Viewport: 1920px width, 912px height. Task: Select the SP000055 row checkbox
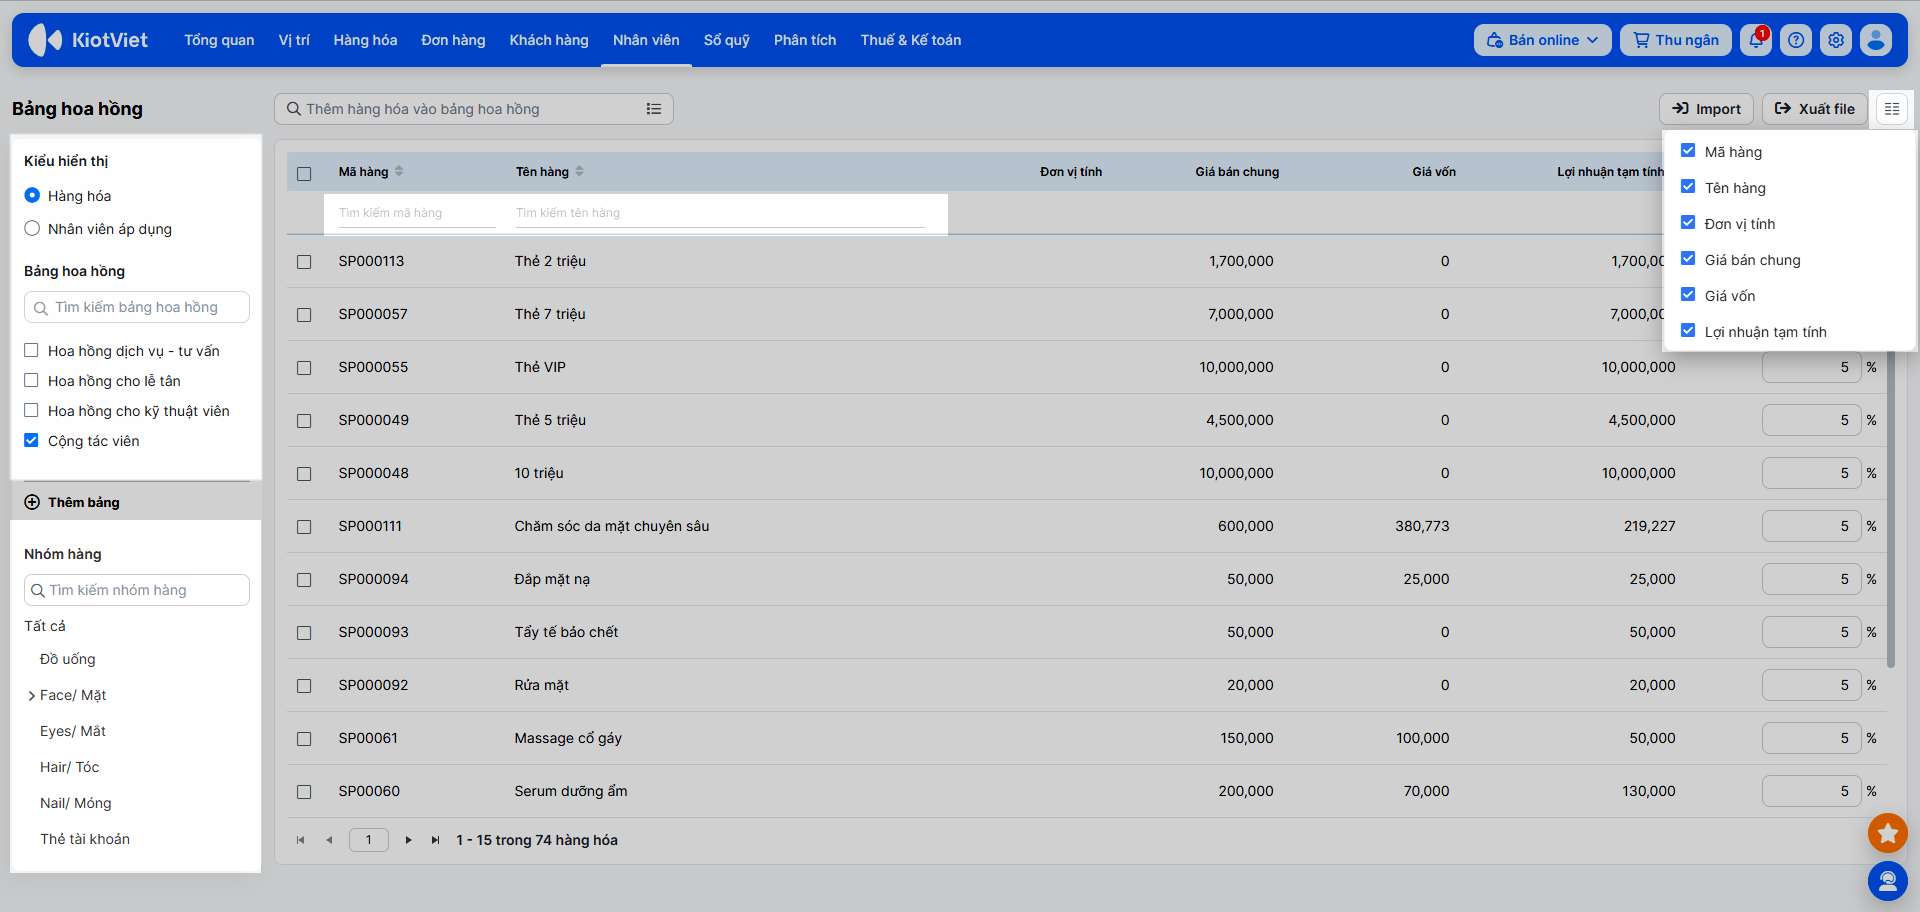click(304, 368)
